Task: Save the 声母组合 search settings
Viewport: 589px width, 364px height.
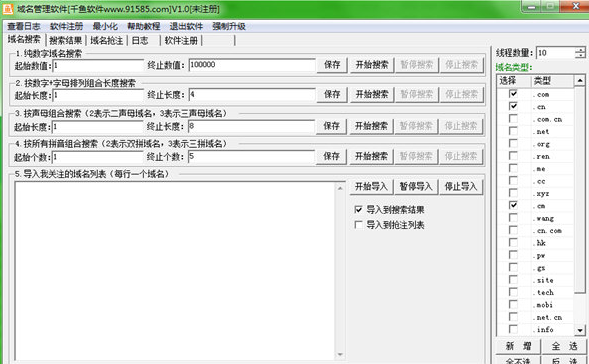Action: pos(332,126)
